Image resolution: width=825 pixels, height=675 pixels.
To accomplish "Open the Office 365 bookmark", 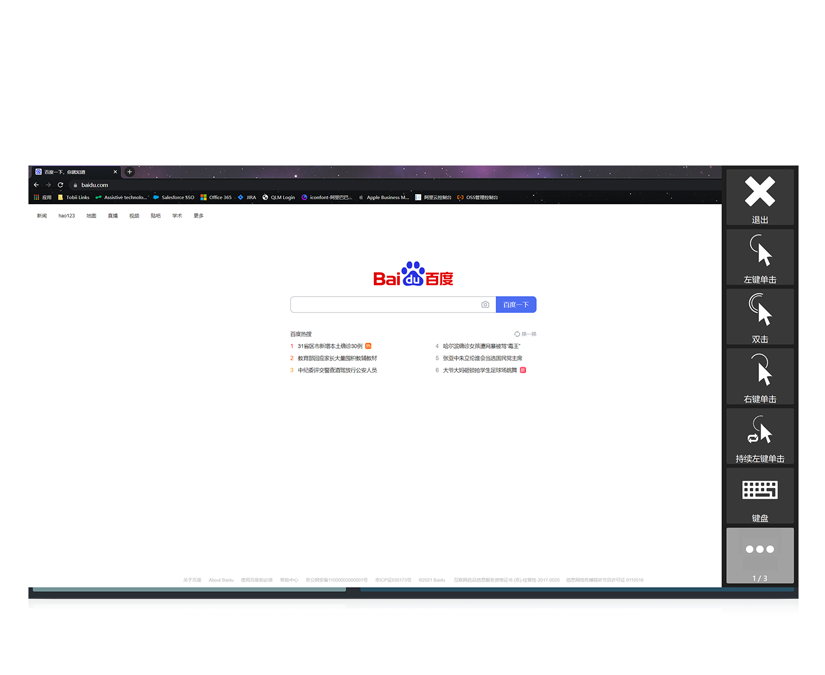I will [x=216, y=198].
